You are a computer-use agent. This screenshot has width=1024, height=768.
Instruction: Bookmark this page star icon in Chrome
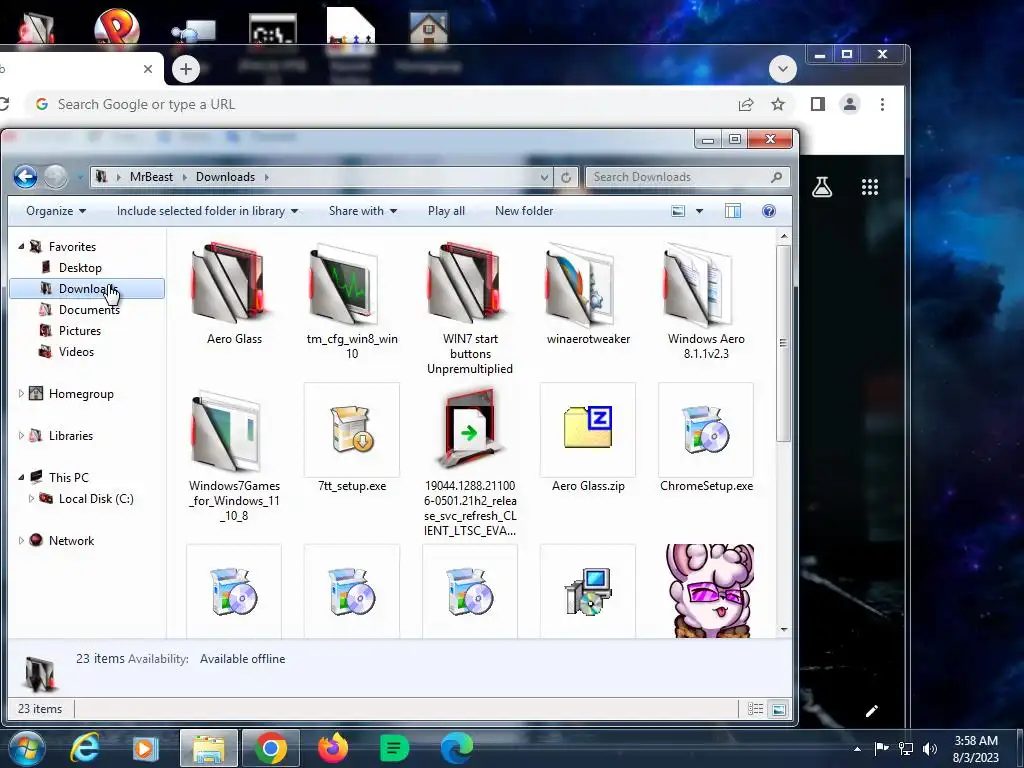778,104
